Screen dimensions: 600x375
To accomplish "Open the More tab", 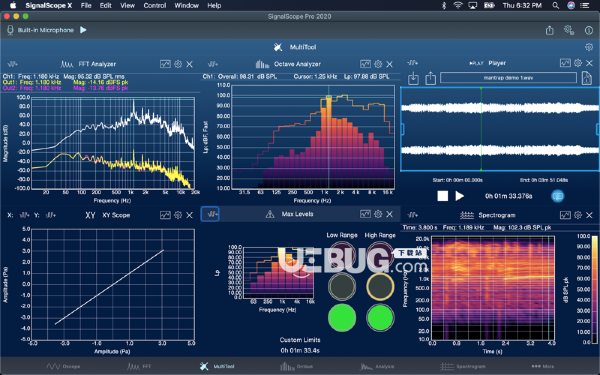I will click(x=543, y=367).
